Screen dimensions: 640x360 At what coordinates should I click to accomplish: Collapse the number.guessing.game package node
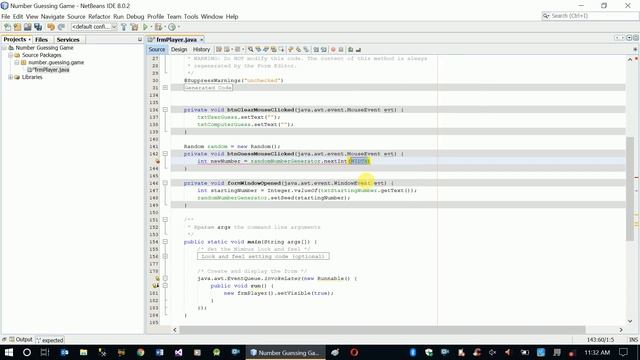[x=17, y=62]
